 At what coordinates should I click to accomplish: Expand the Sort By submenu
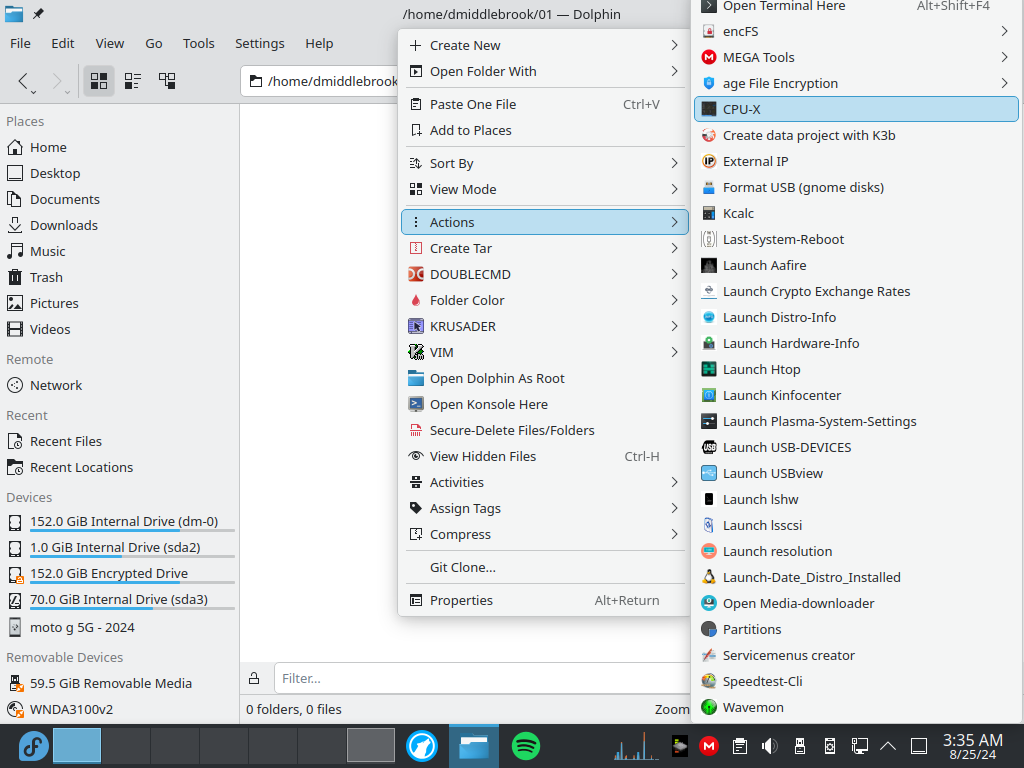click(544, 163)
